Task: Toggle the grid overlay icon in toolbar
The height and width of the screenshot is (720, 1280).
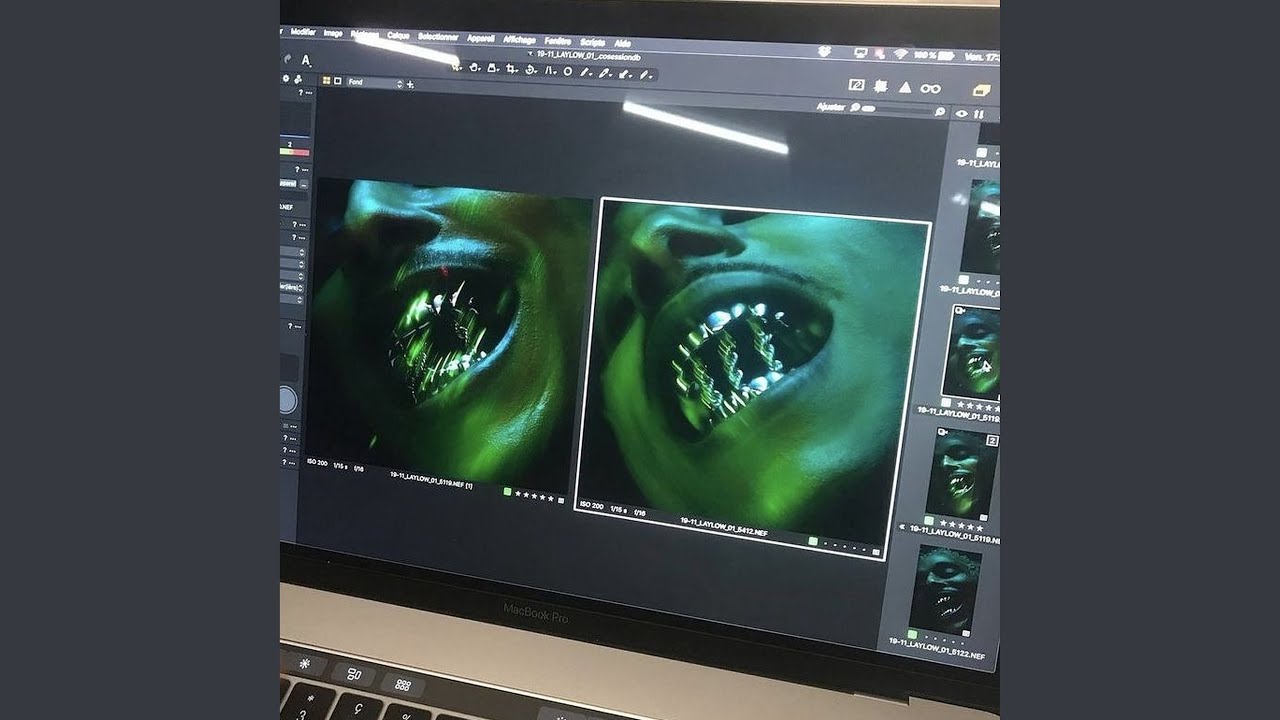Action: pos(856,85)
